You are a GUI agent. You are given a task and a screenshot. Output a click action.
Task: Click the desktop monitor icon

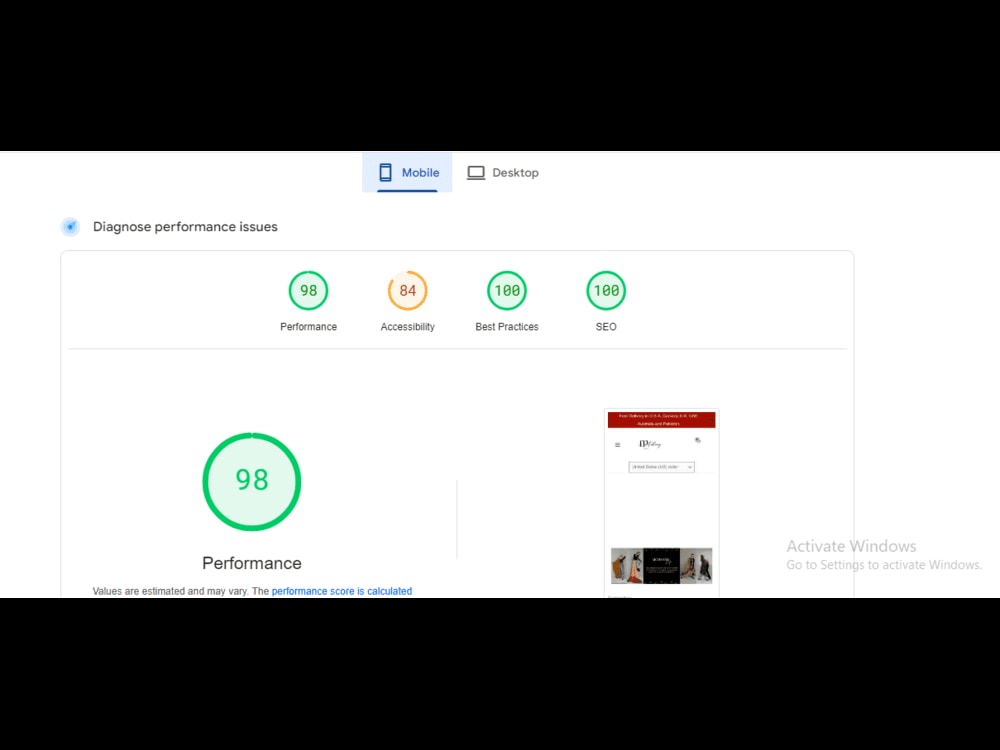[476, 173]
